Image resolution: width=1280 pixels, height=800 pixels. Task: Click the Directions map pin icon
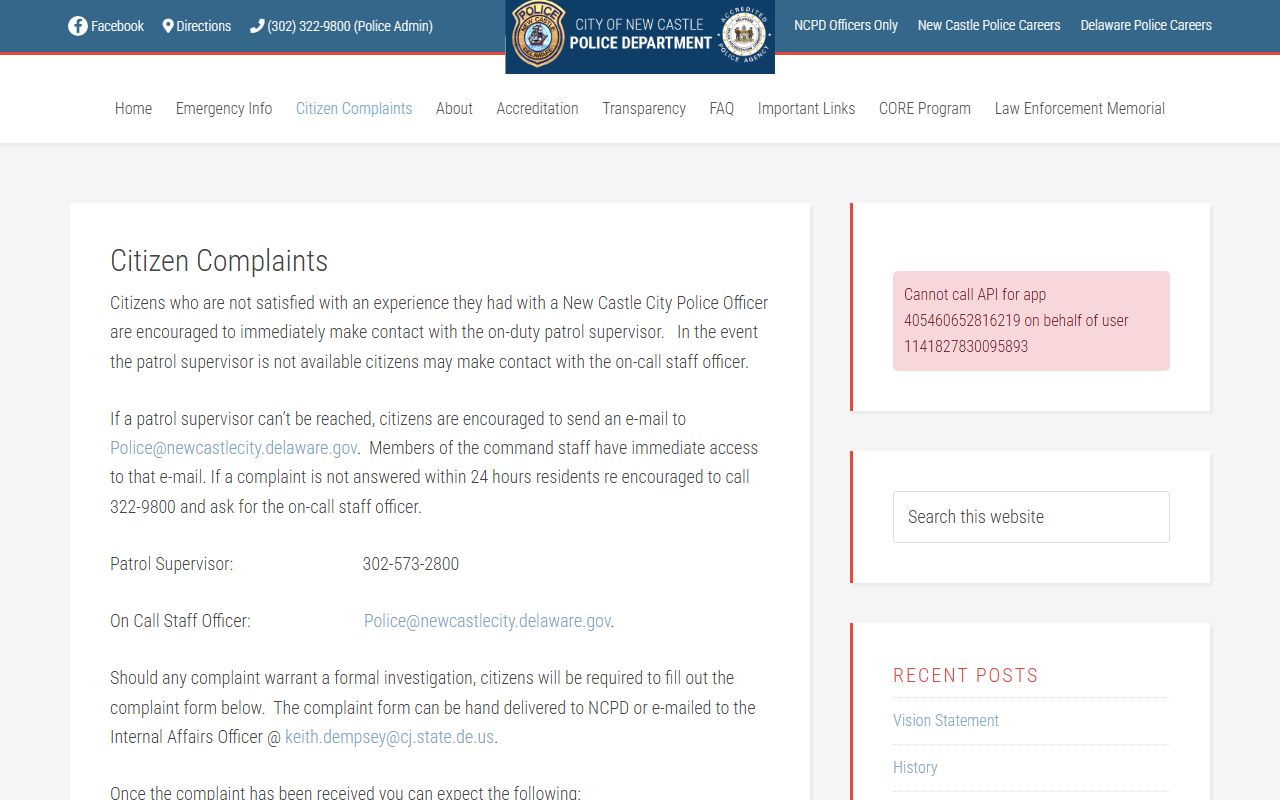tap(168, 26)
